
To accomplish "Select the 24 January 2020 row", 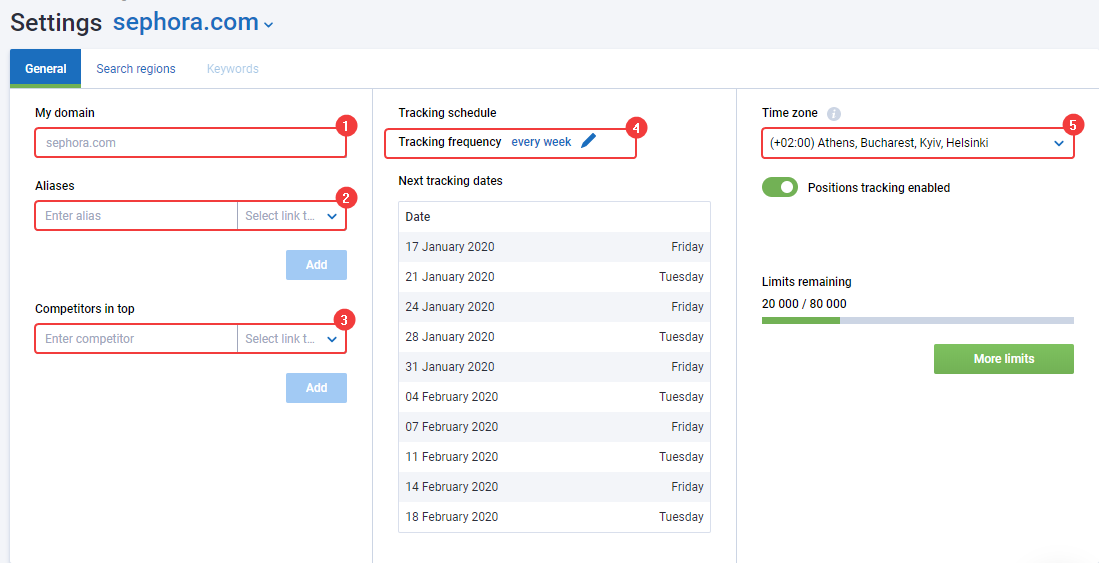I will (x=554, y=307).
